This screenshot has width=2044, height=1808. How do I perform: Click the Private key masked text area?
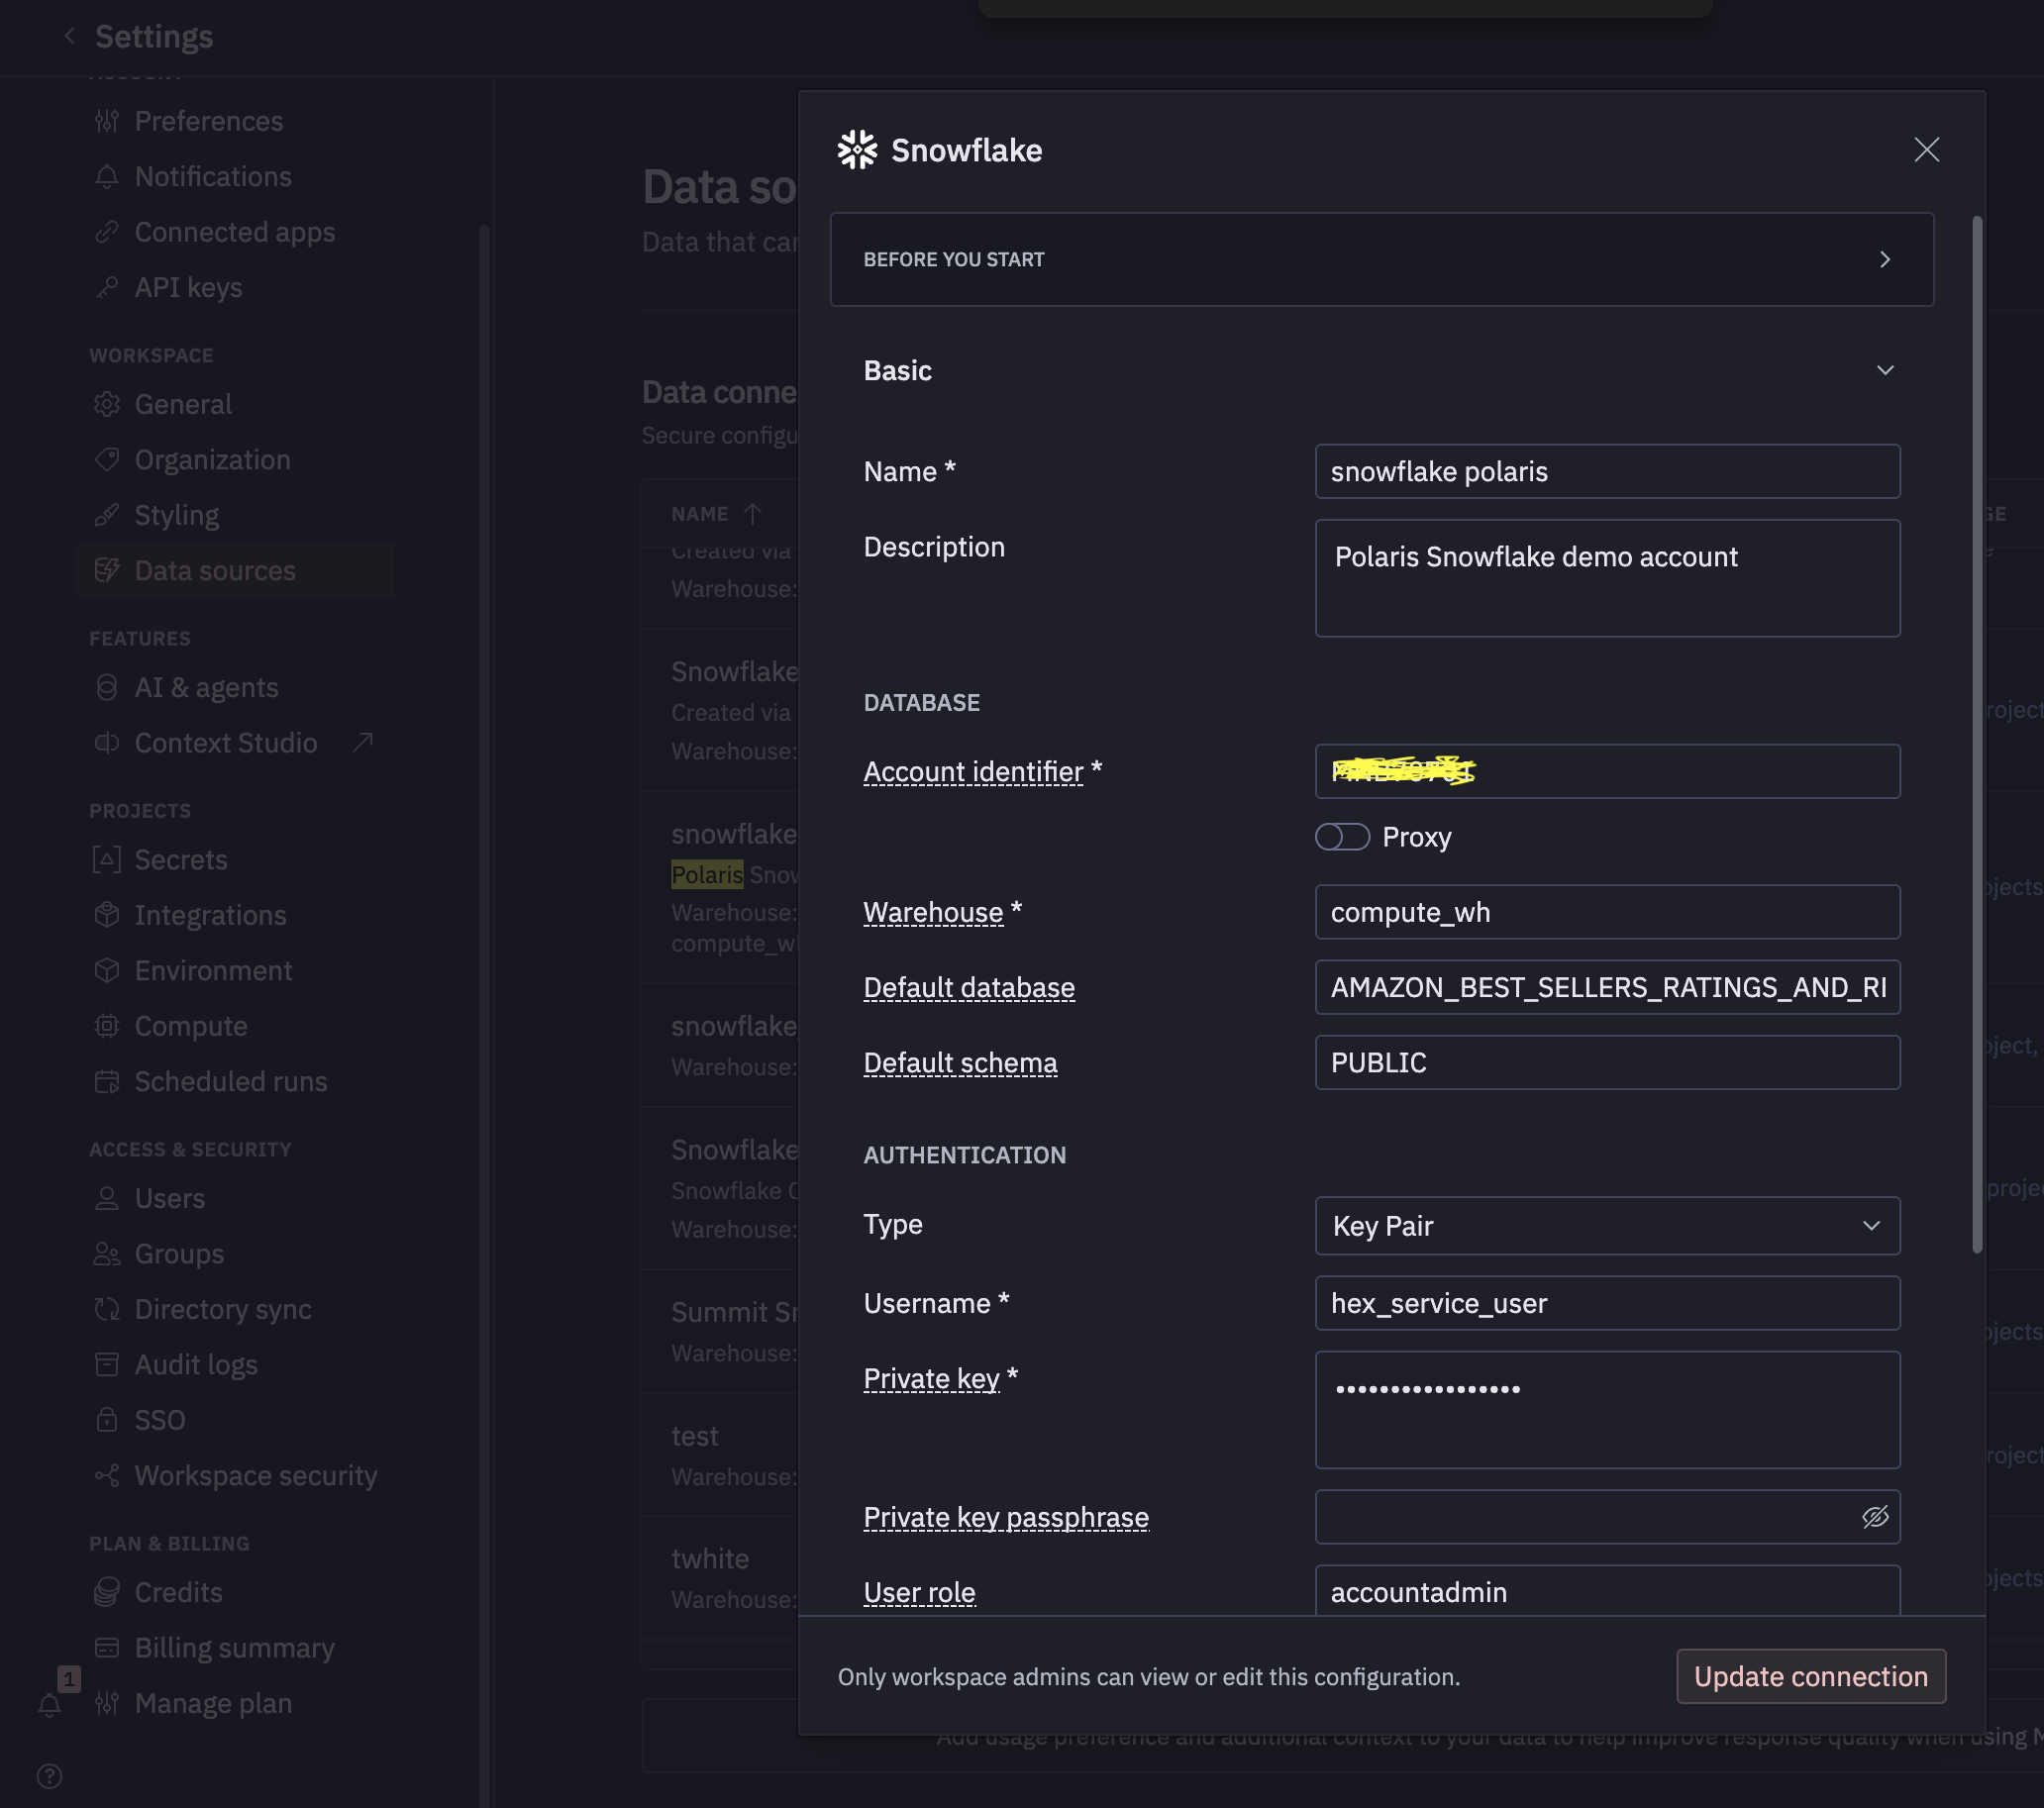(1607, 1410)
